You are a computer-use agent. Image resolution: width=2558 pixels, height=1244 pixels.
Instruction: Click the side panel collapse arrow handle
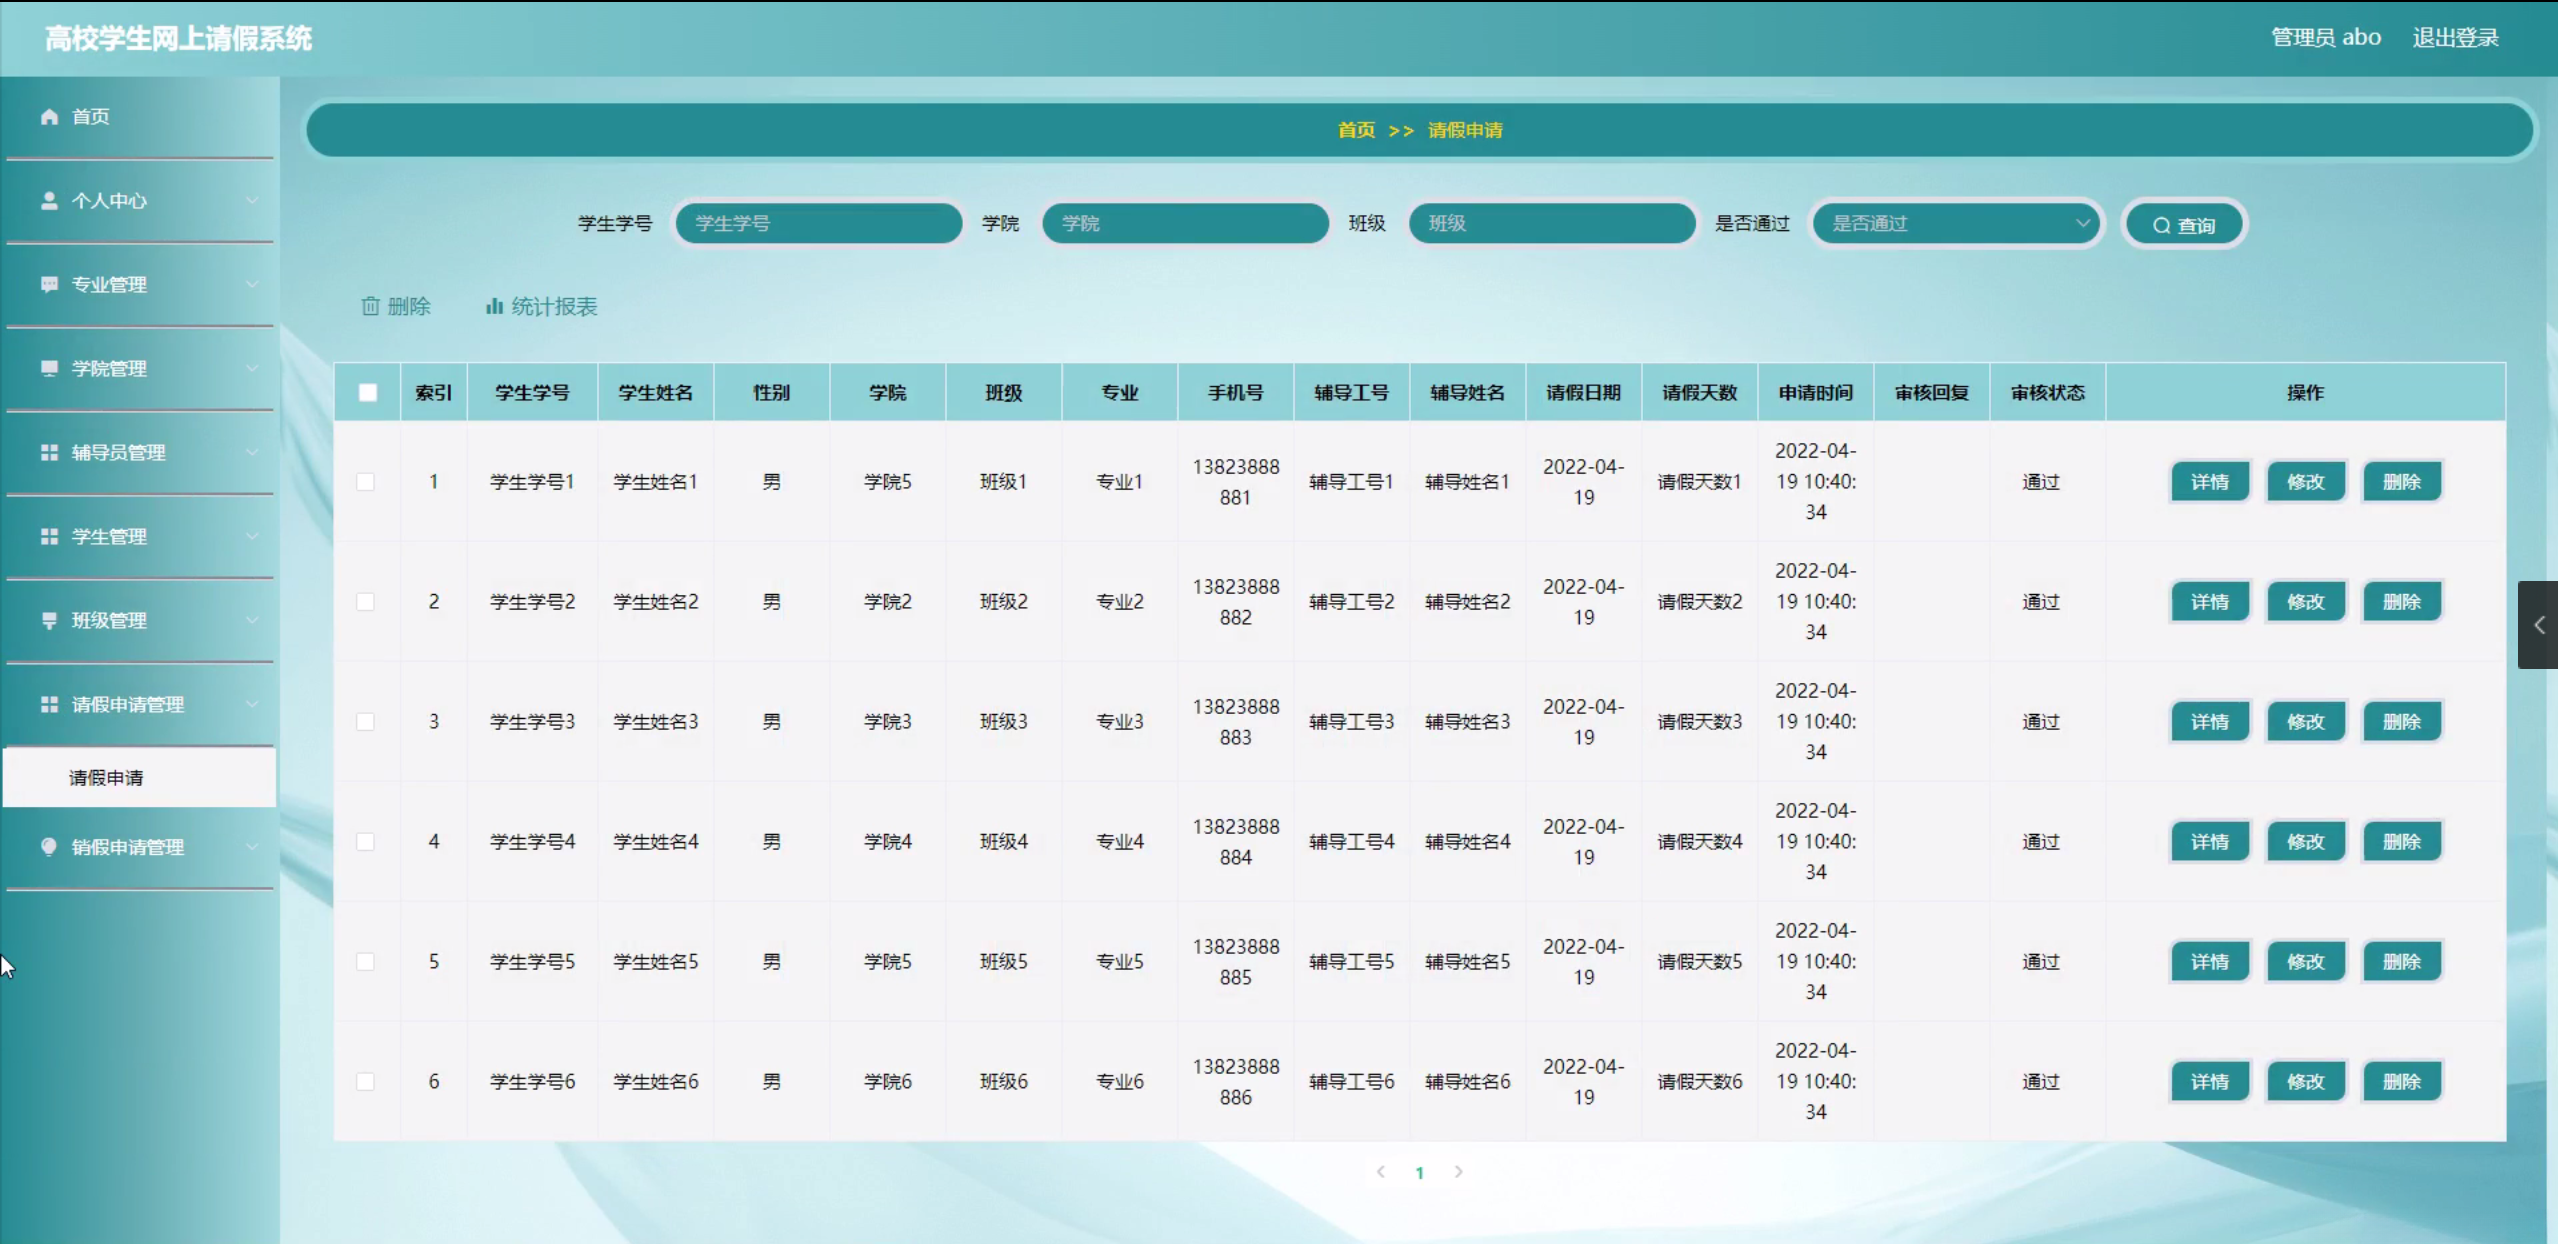(2538, 625)
